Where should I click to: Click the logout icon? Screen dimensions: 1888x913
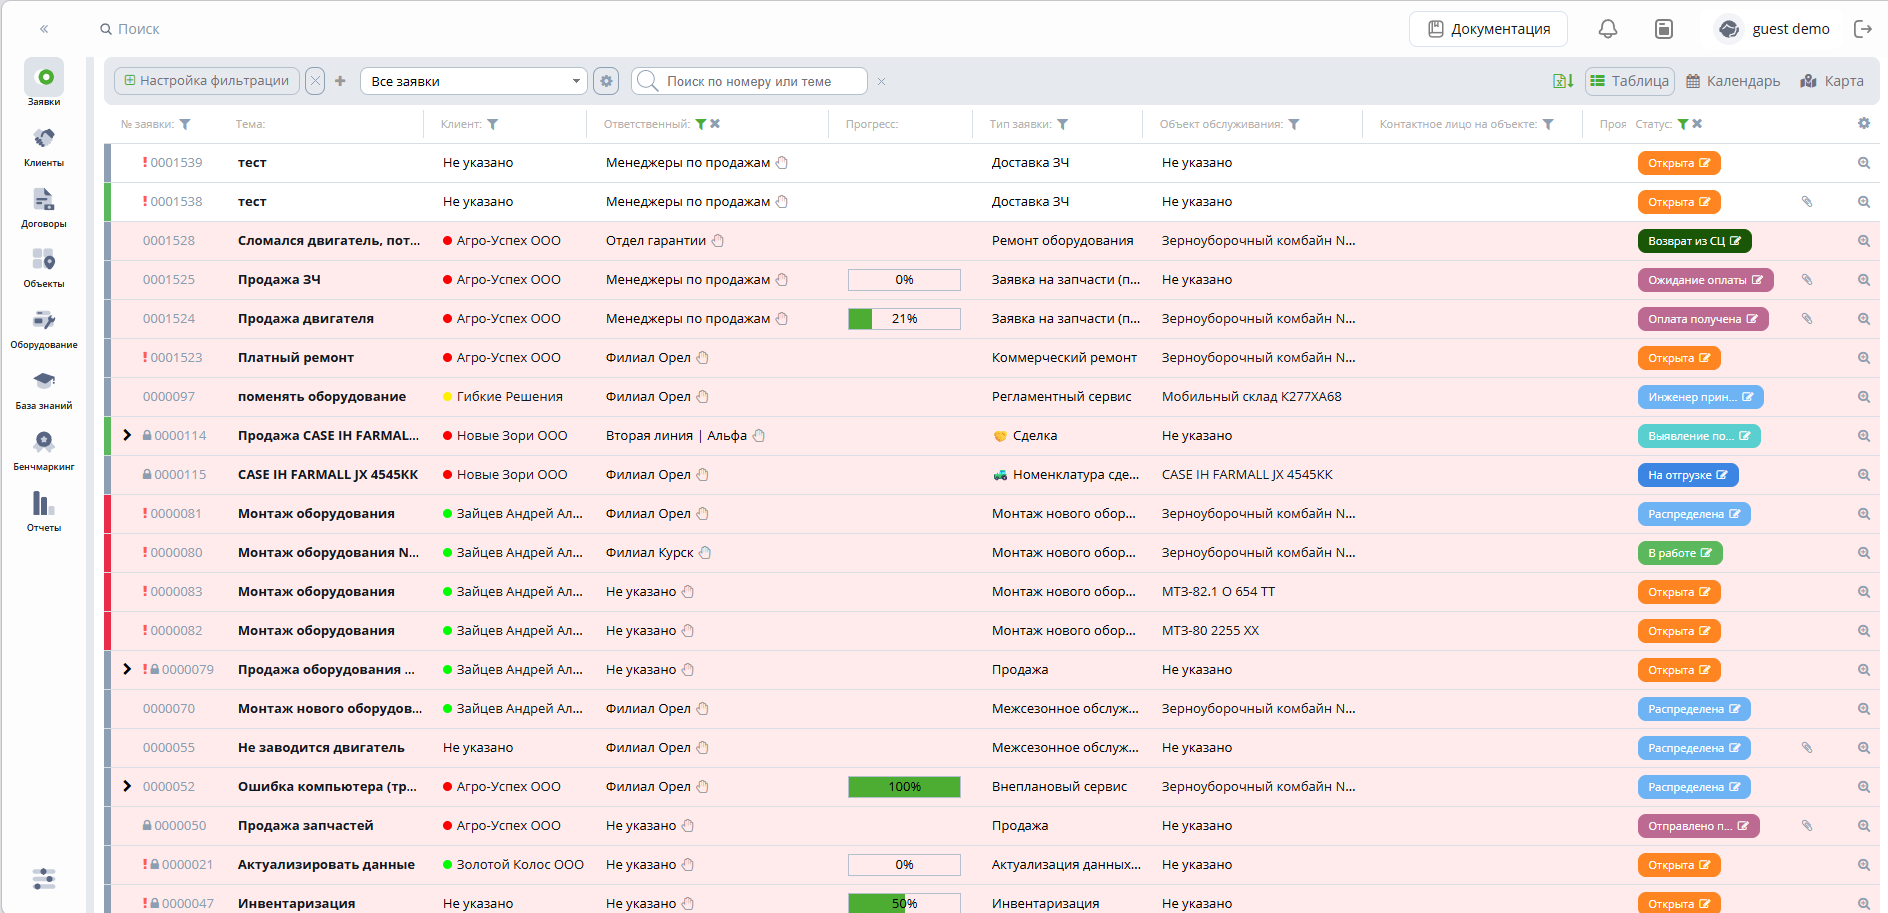tap(1863, 29)
